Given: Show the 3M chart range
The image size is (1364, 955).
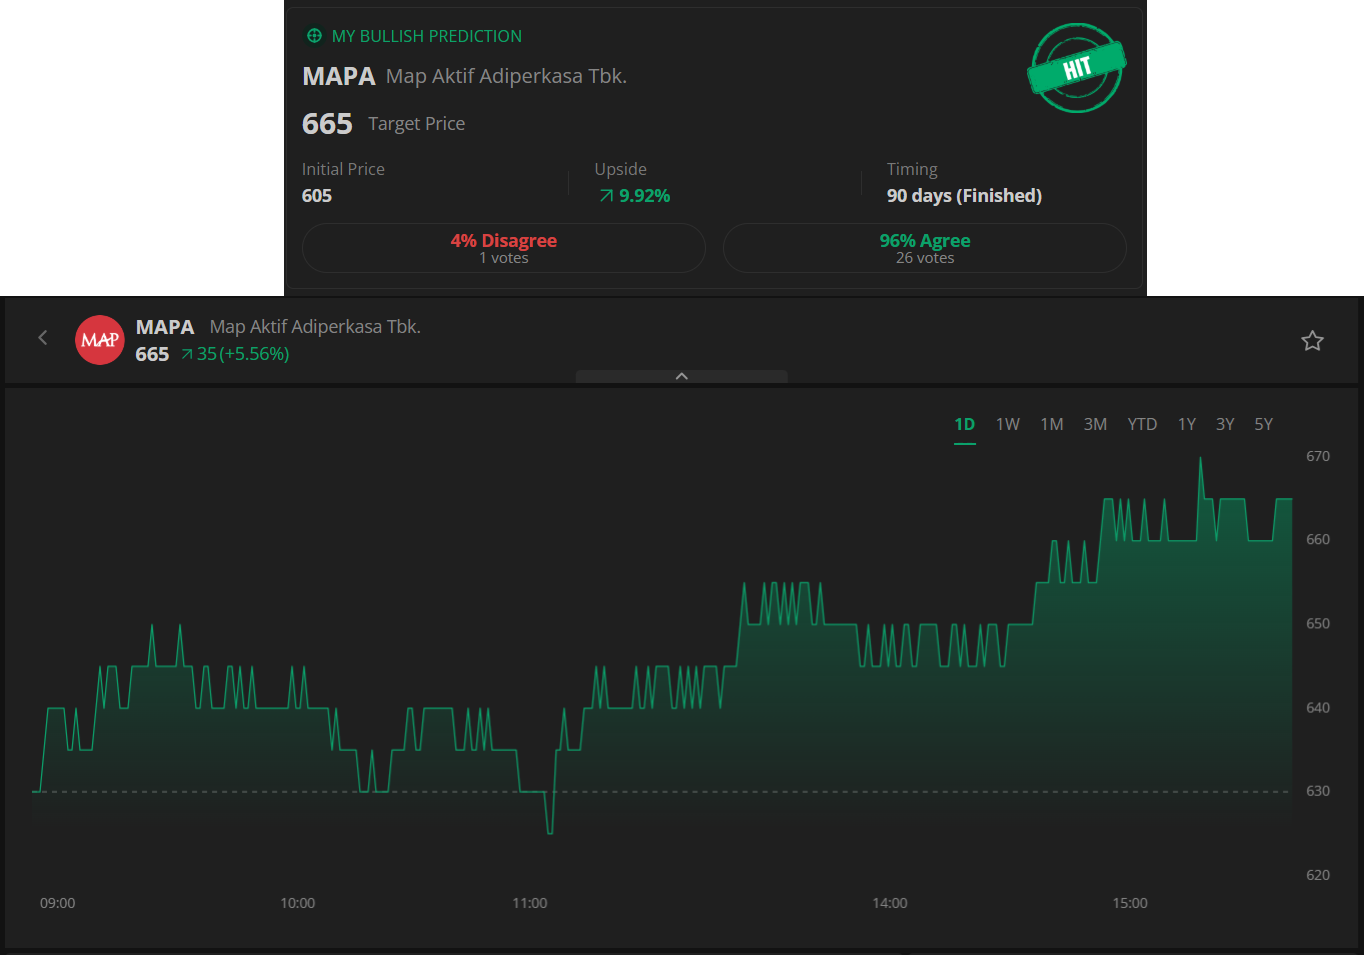Looking at the screenshot, I should [x=1095, y=424].
